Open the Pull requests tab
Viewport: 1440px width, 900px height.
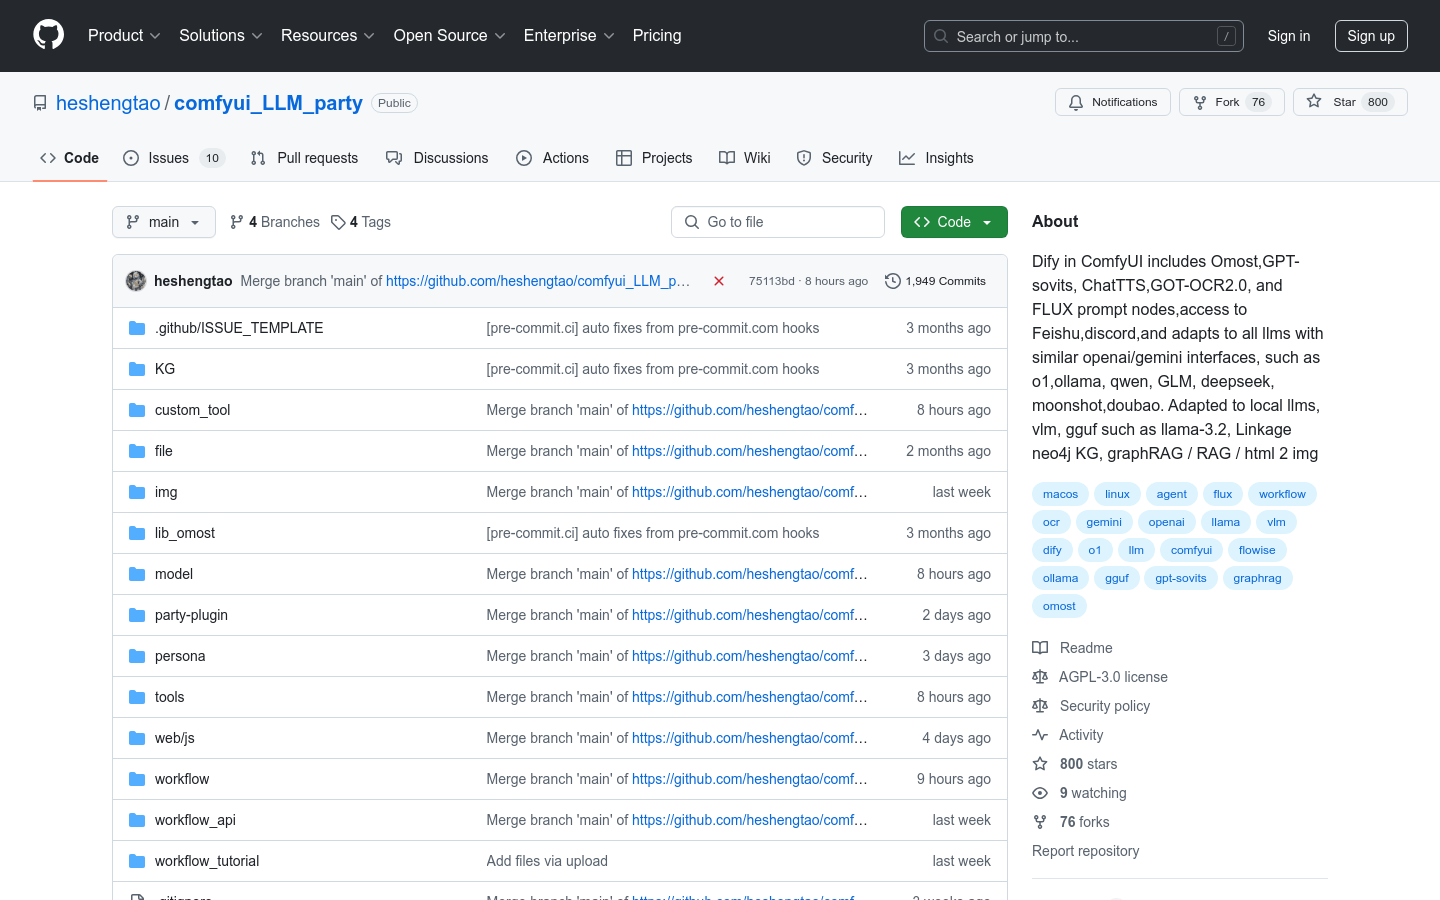tap(304, 158)
